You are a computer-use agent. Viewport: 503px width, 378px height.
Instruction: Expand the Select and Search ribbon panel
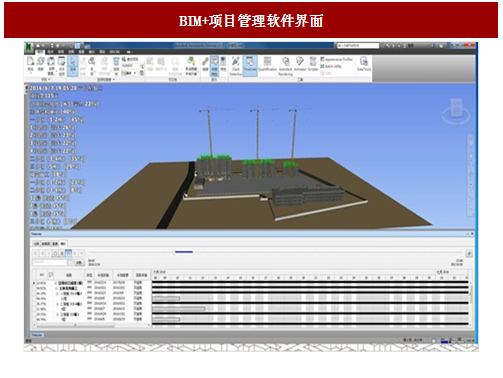coord(106,79)
